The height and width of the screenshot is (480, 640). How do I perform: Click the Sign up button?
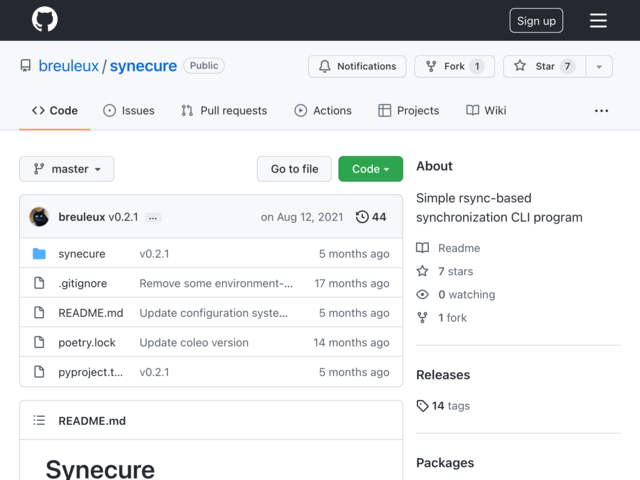pyautogui.click(x=536, y=20)
